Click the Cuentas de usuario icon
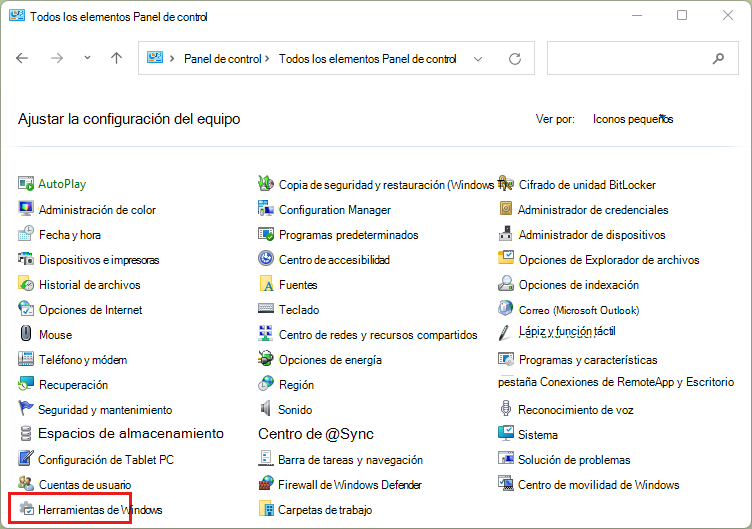752x529 pixels. [x=26, y=483]
